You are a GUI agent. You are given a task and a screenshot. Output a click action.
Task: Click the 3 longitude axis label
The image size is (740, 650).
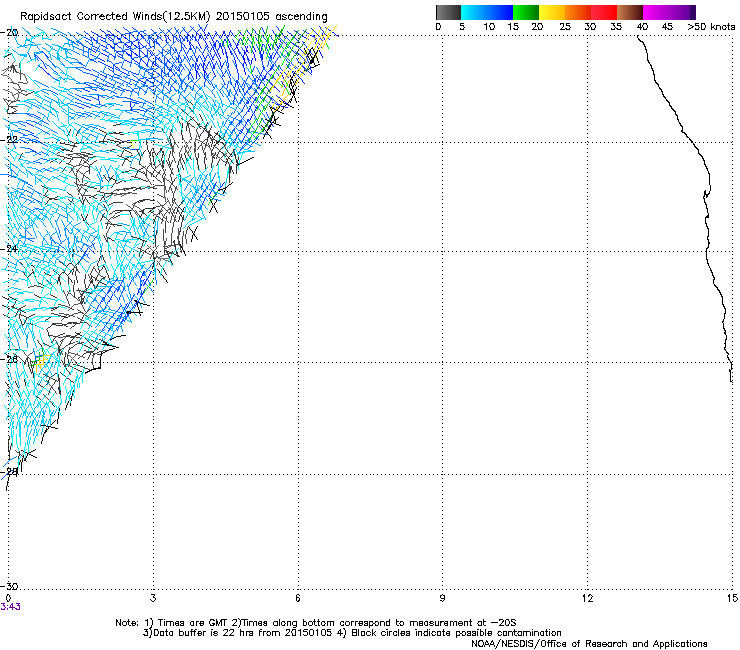click(x=153, y=598)
